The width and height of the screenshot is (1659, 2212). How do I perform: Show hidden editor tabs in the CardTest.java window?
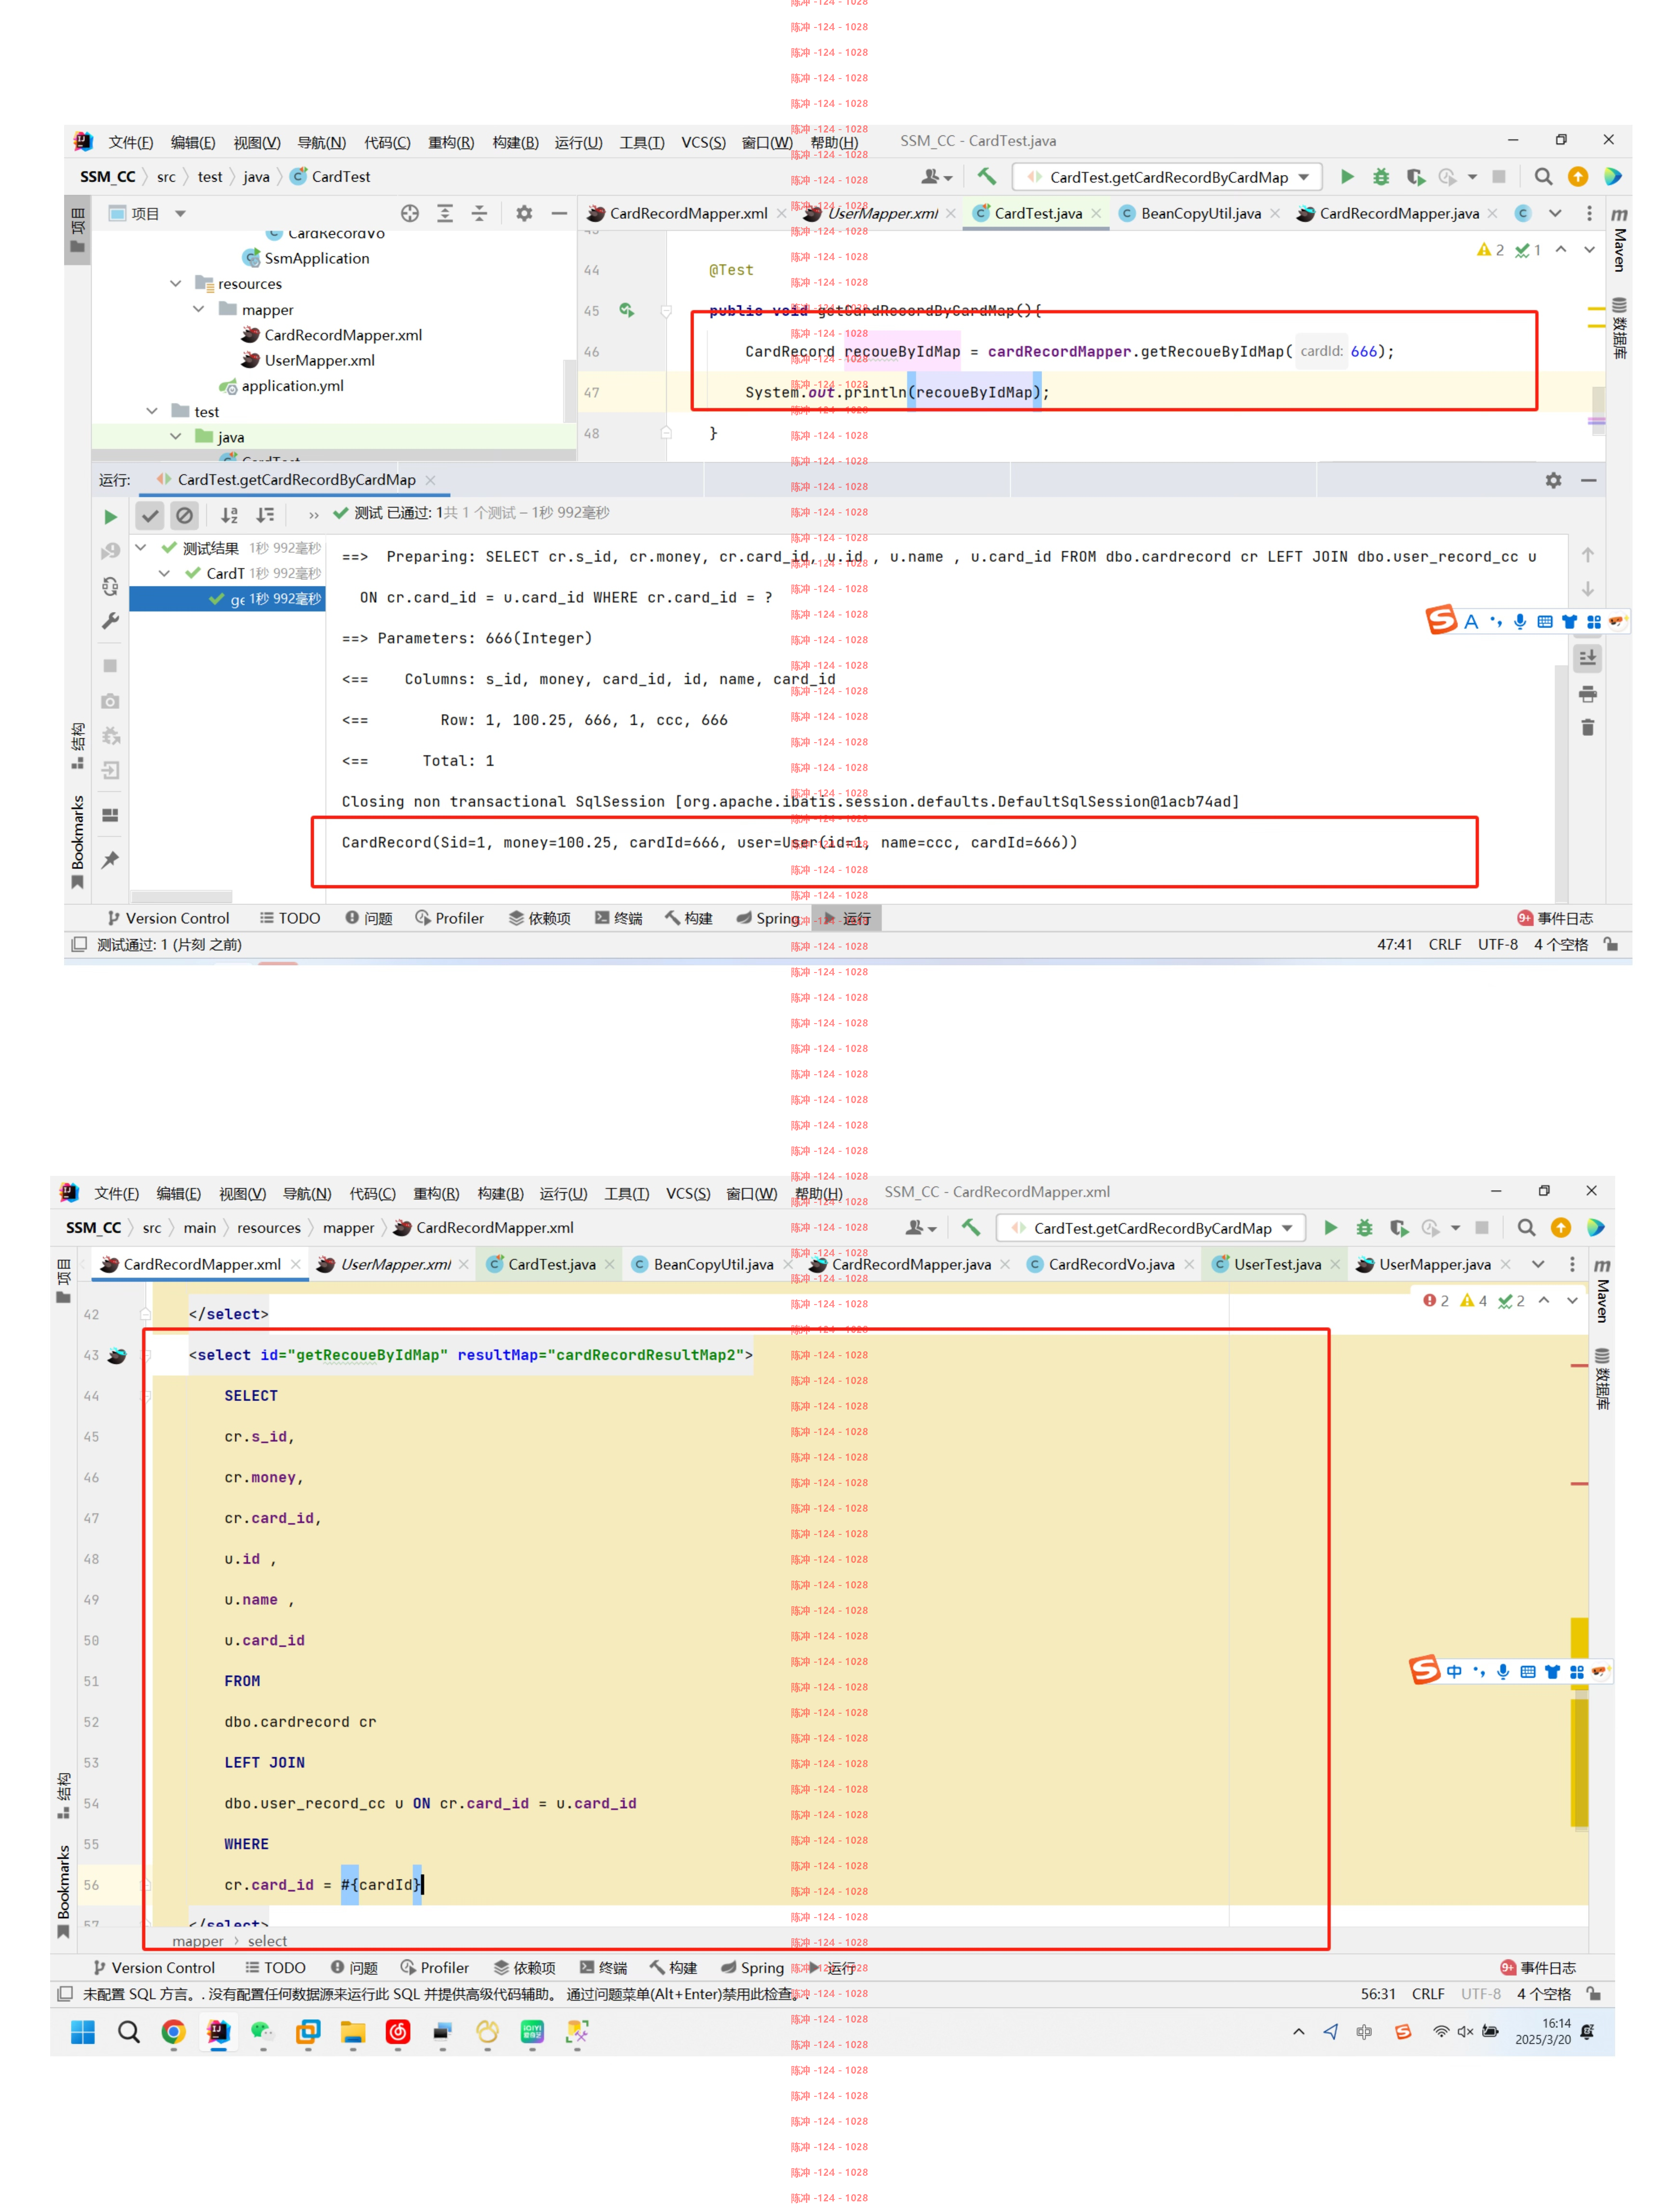point(1555,213)
